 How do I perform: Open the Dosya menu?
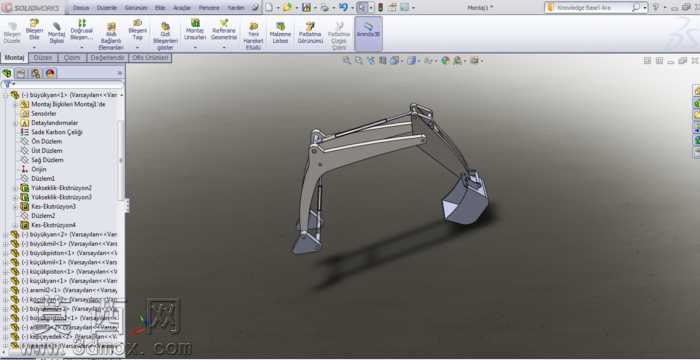pos(81,8)
